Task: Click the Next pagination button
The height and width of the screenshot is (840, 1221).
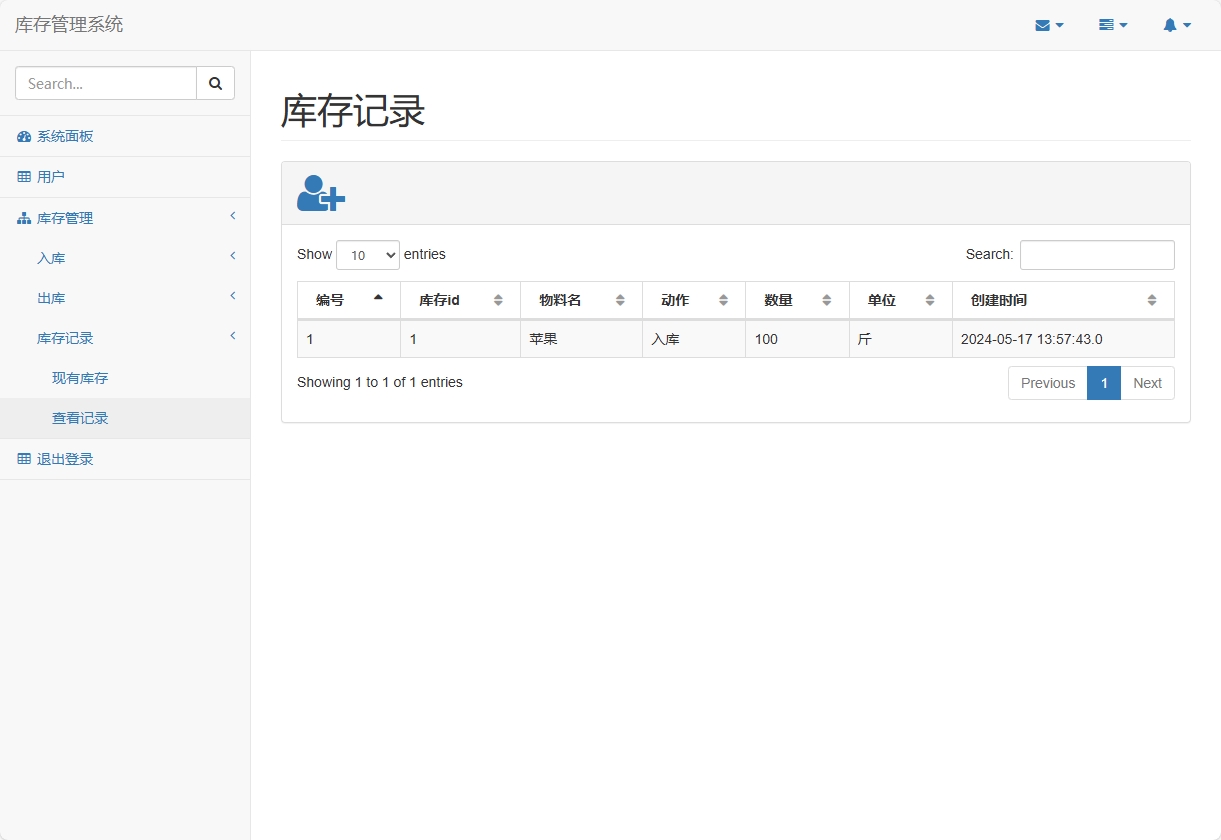Action: pos(1147,383)
